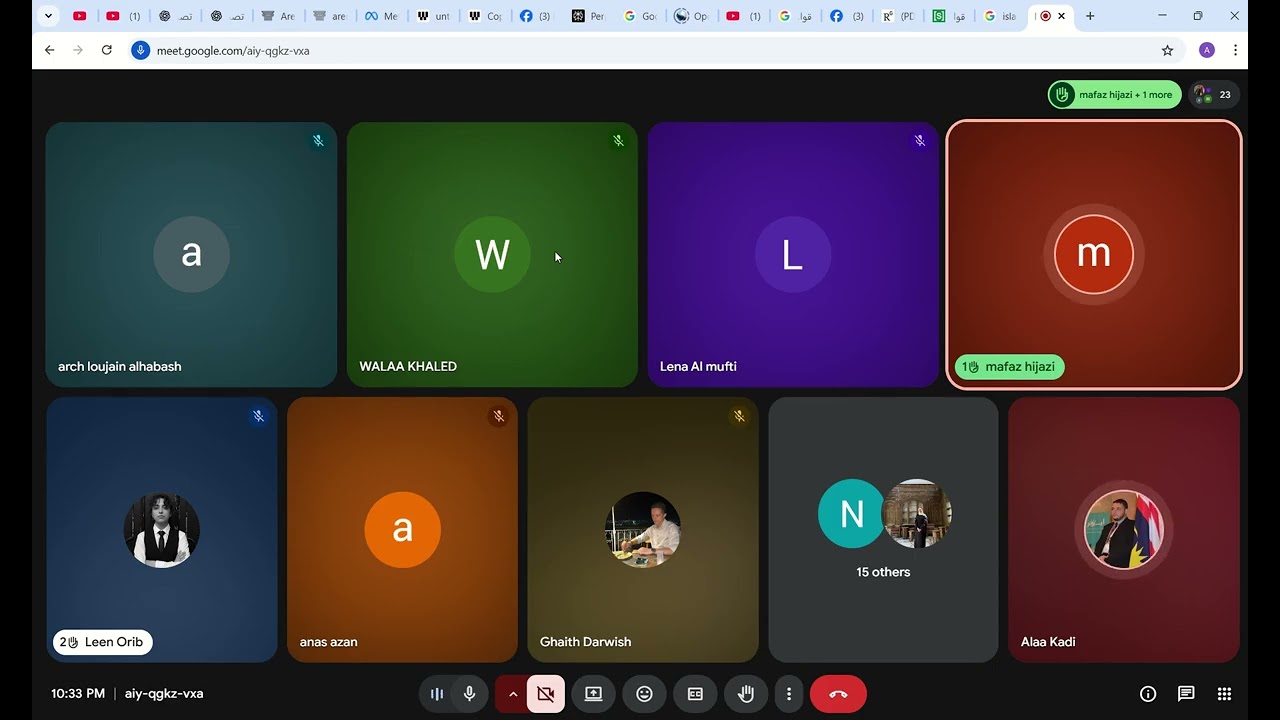Show all 23 participants
This screenshot has width=1280, height=720.
click(1215, 95)
